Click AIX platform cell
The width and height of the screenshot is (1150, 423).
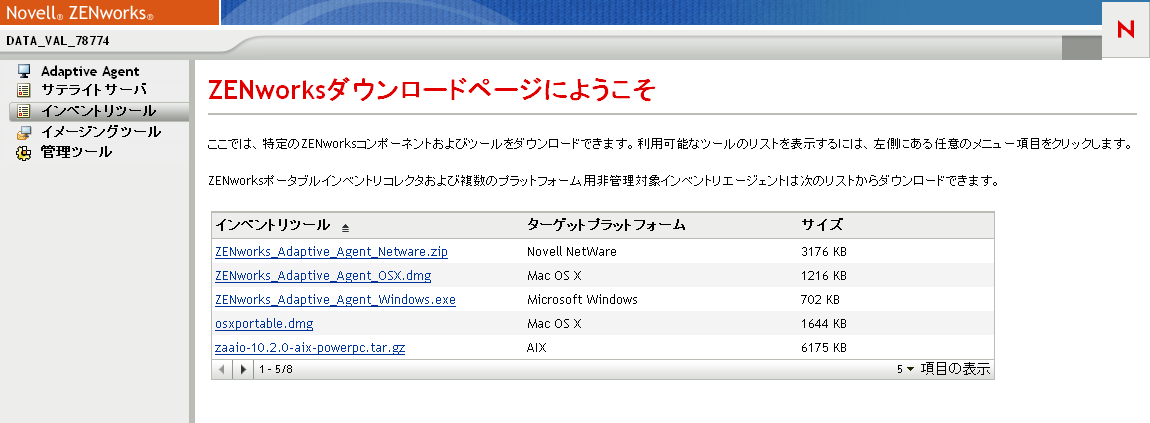(x=537, y=347)
